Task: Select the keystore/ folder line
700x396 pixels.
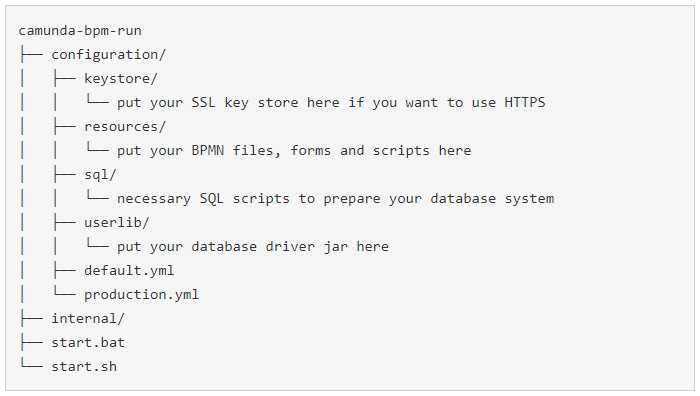Action: (121, 79)
